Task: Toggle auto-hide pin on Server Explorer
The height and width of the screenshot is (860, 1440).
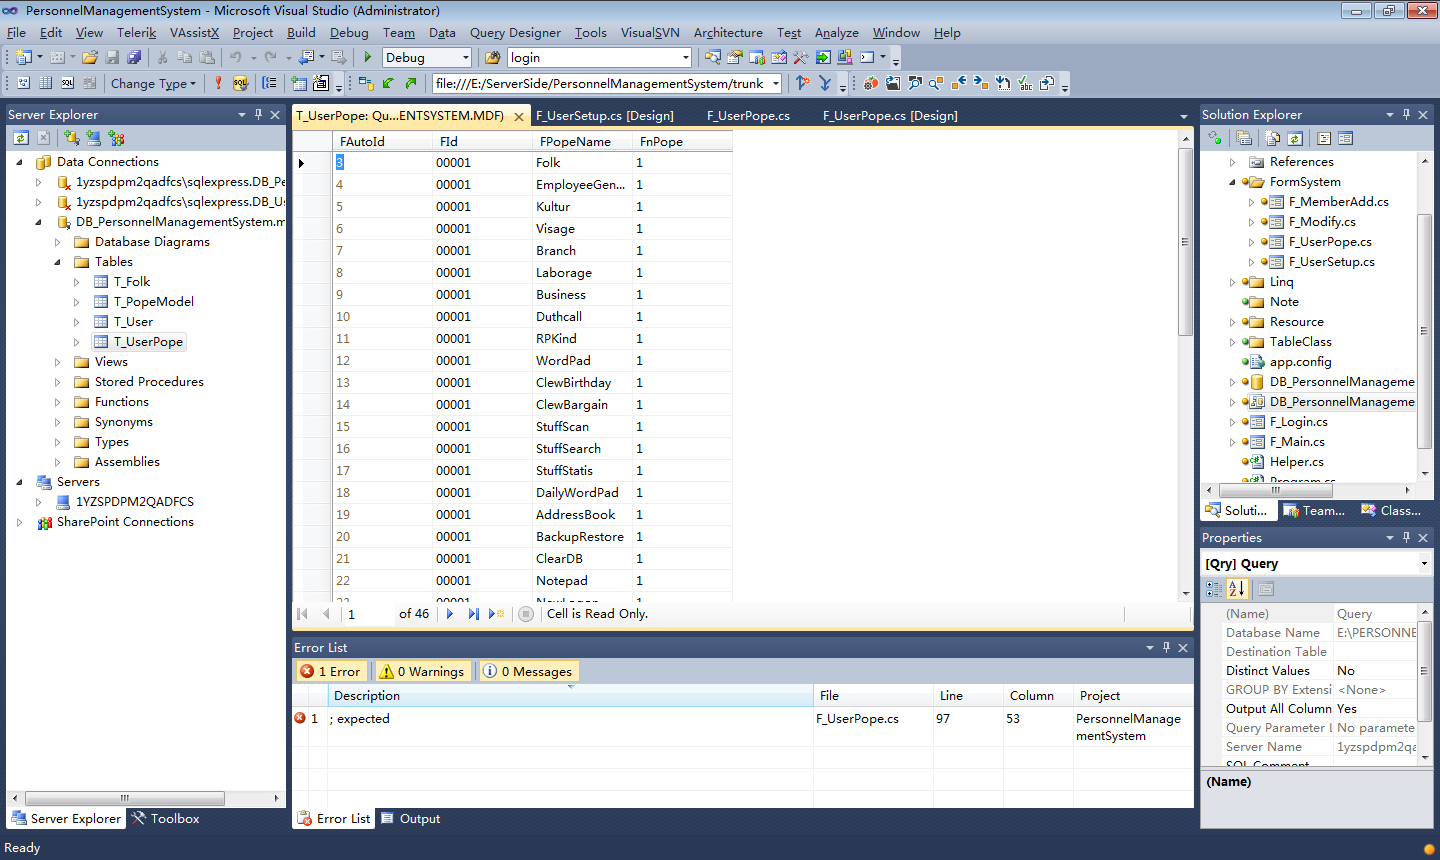Action: [258, 115]
